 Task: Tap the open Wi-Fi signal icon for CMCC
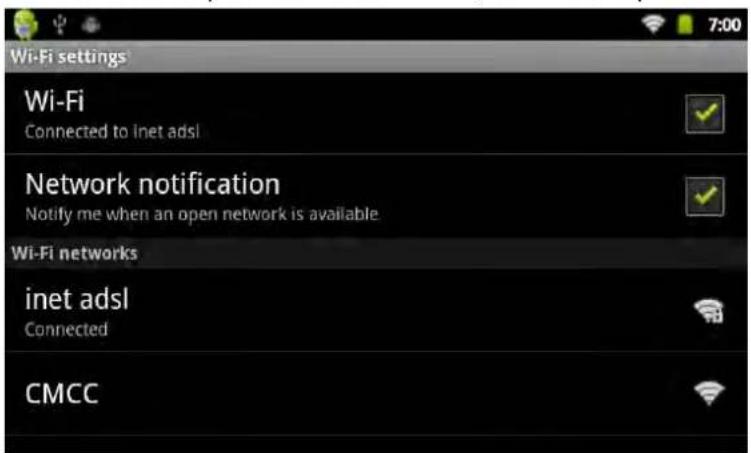(x=709, y=393)
